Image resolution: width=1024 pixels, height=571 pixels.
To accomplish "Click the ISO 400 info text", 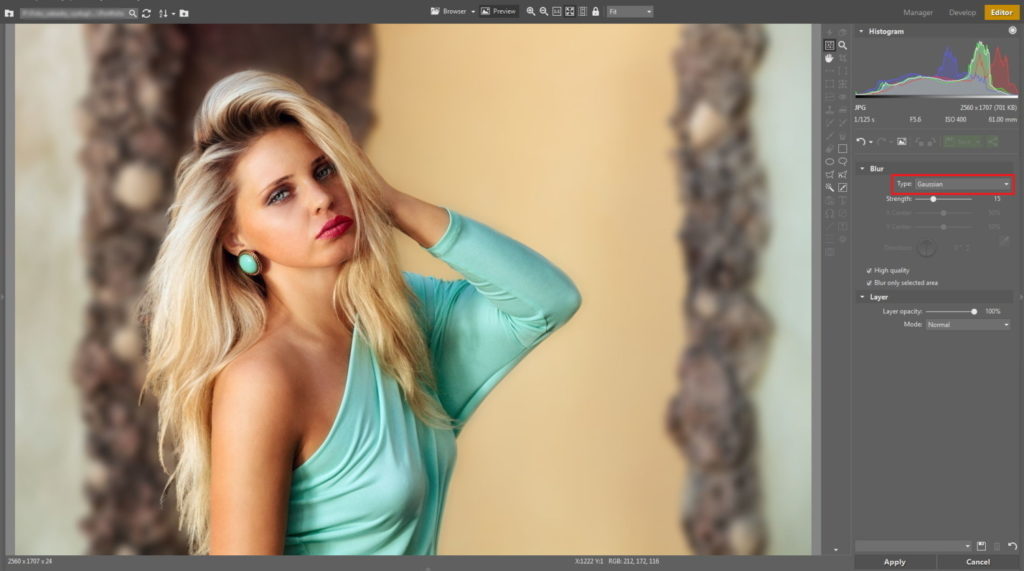I will [955, 120].
